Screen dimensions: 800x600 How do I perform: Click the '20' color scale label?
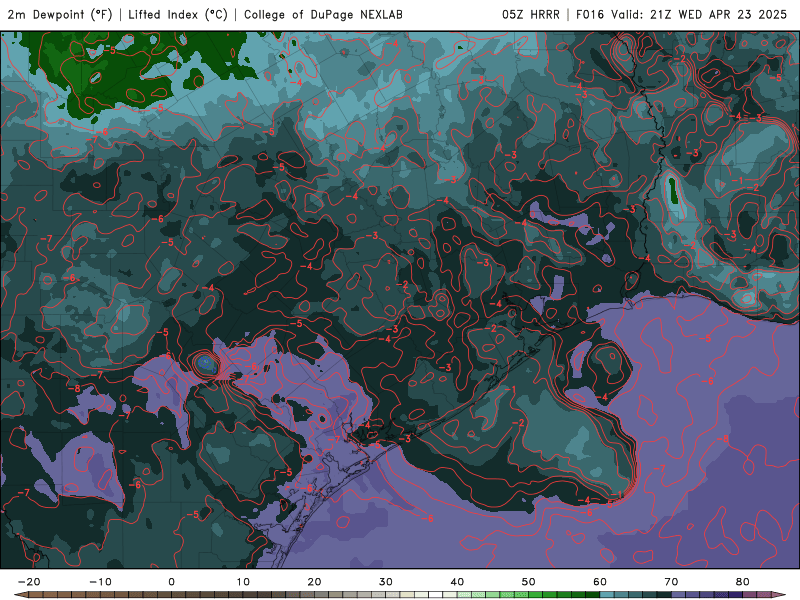click(314, 582)
